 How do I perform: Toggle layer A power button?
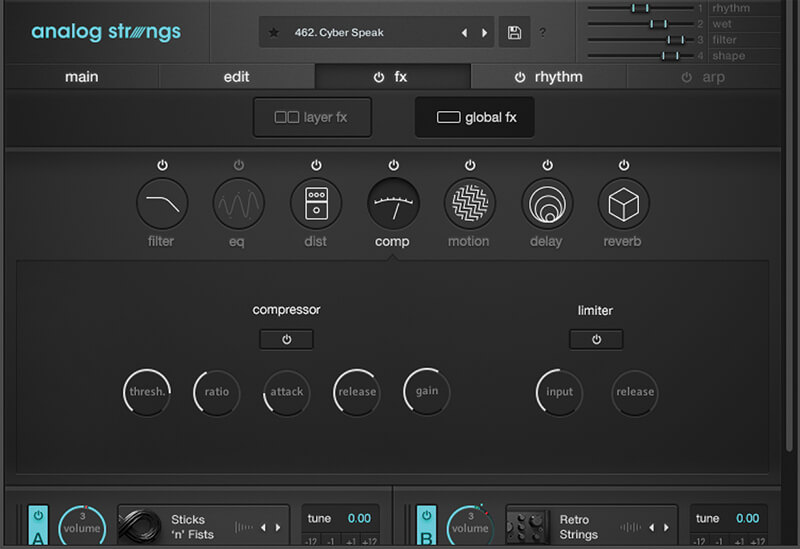(38, 516)
